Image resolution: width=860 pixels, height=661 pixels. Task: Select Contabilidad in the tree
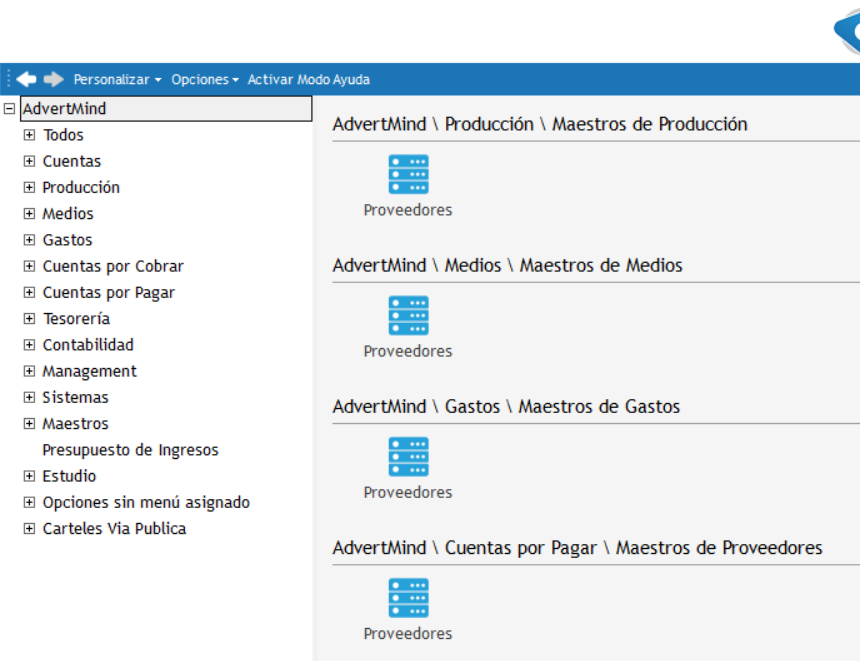point(88,345)
